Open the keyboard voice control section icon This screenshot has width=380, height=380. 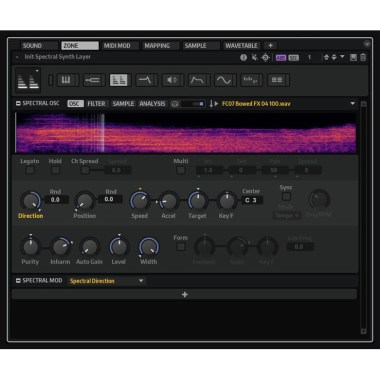tap(66, 80)
